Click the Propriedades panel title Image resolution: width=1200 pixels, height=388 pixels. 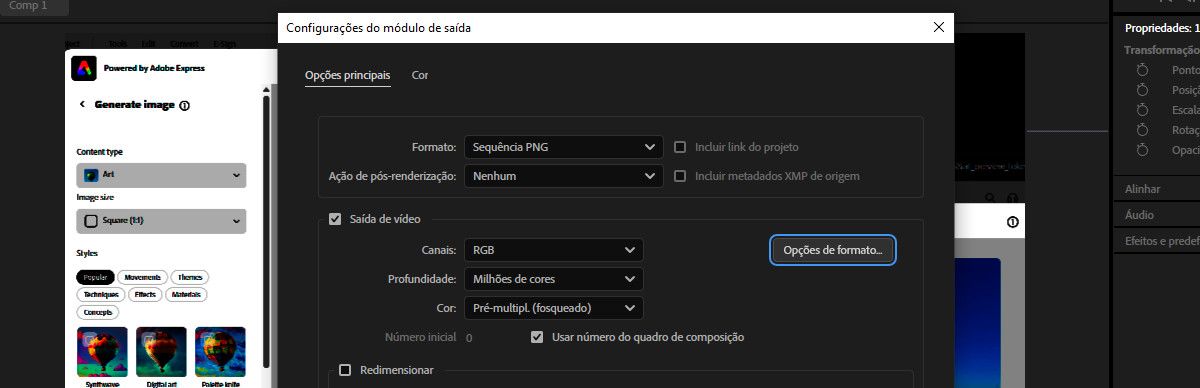(1162, 28)
